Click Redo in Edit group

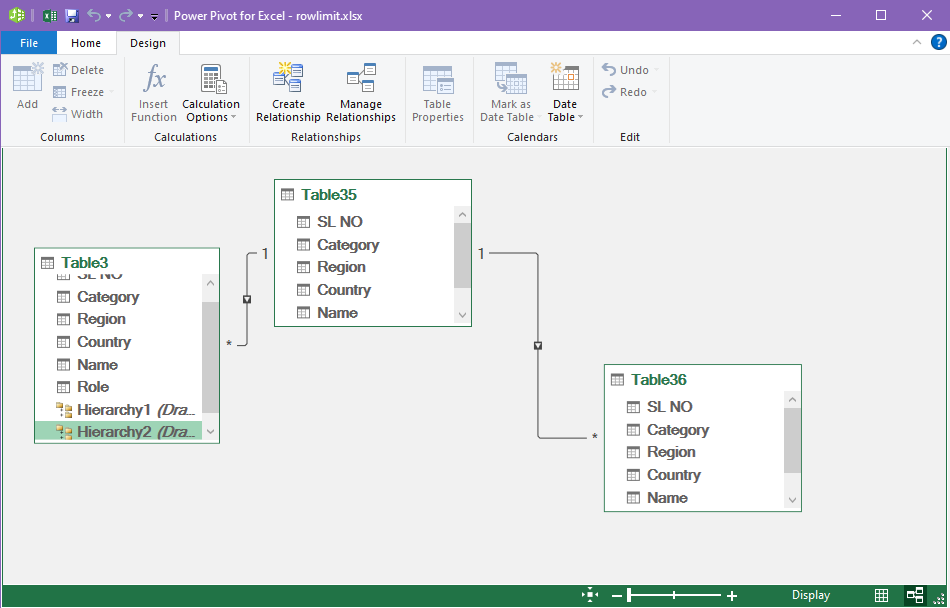[629, 92]
